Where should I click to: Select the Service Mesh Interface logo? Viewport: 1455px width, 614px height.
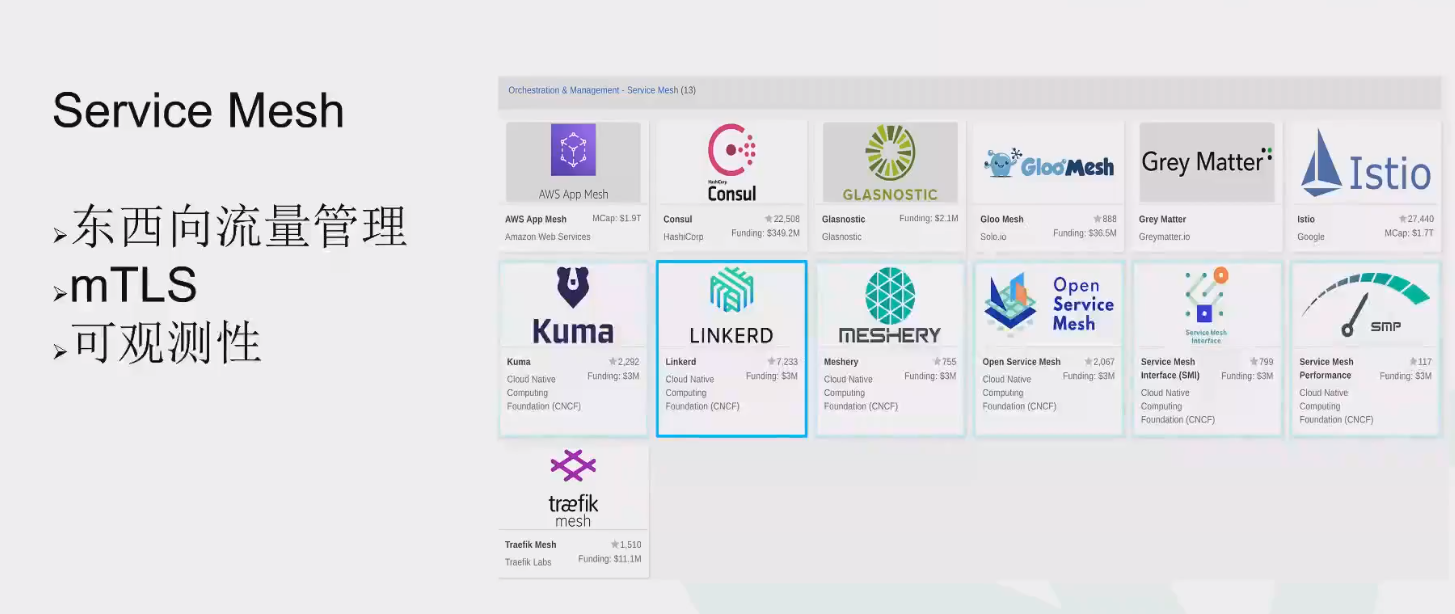[1207, 306]
